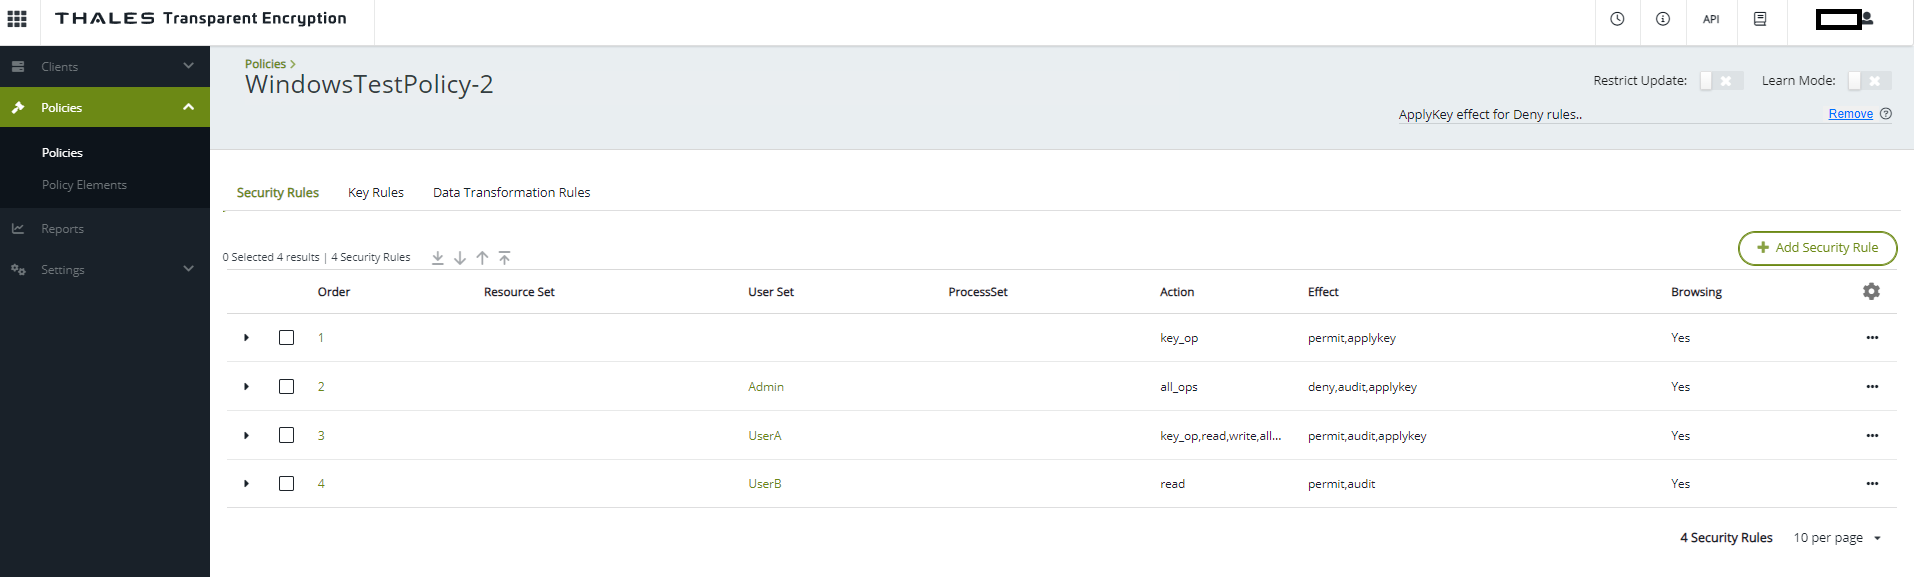Click the Add Security Rule button

(x=1817, y=248)
